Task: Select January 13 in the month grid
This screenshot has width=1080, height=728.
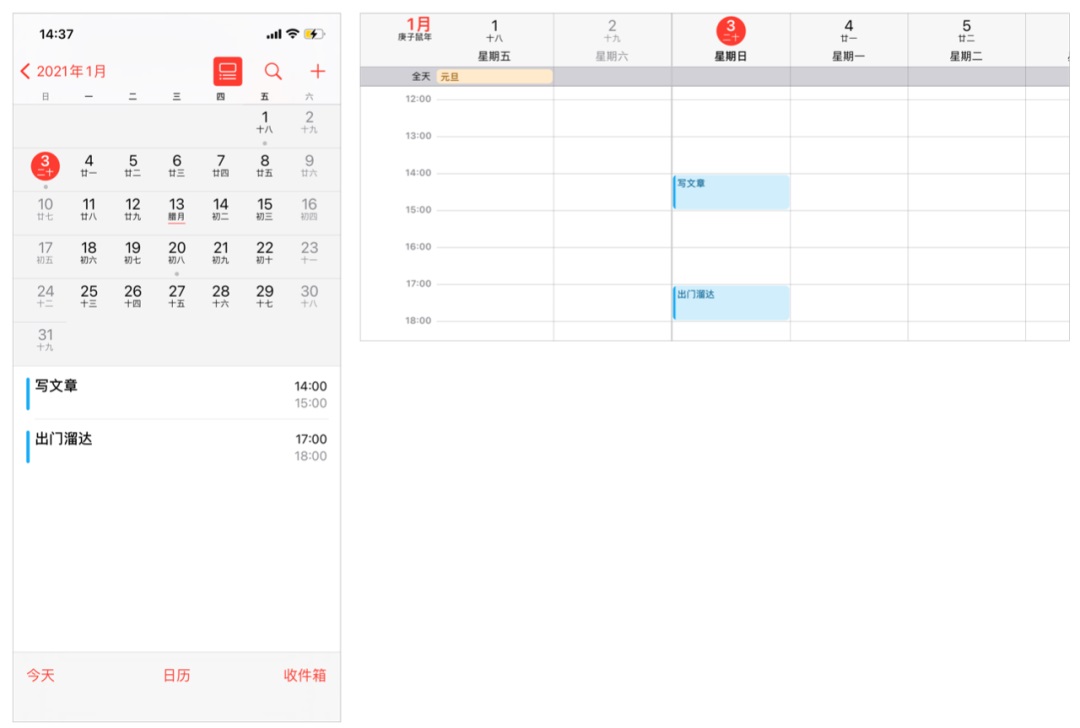Action: coord(176,209)
